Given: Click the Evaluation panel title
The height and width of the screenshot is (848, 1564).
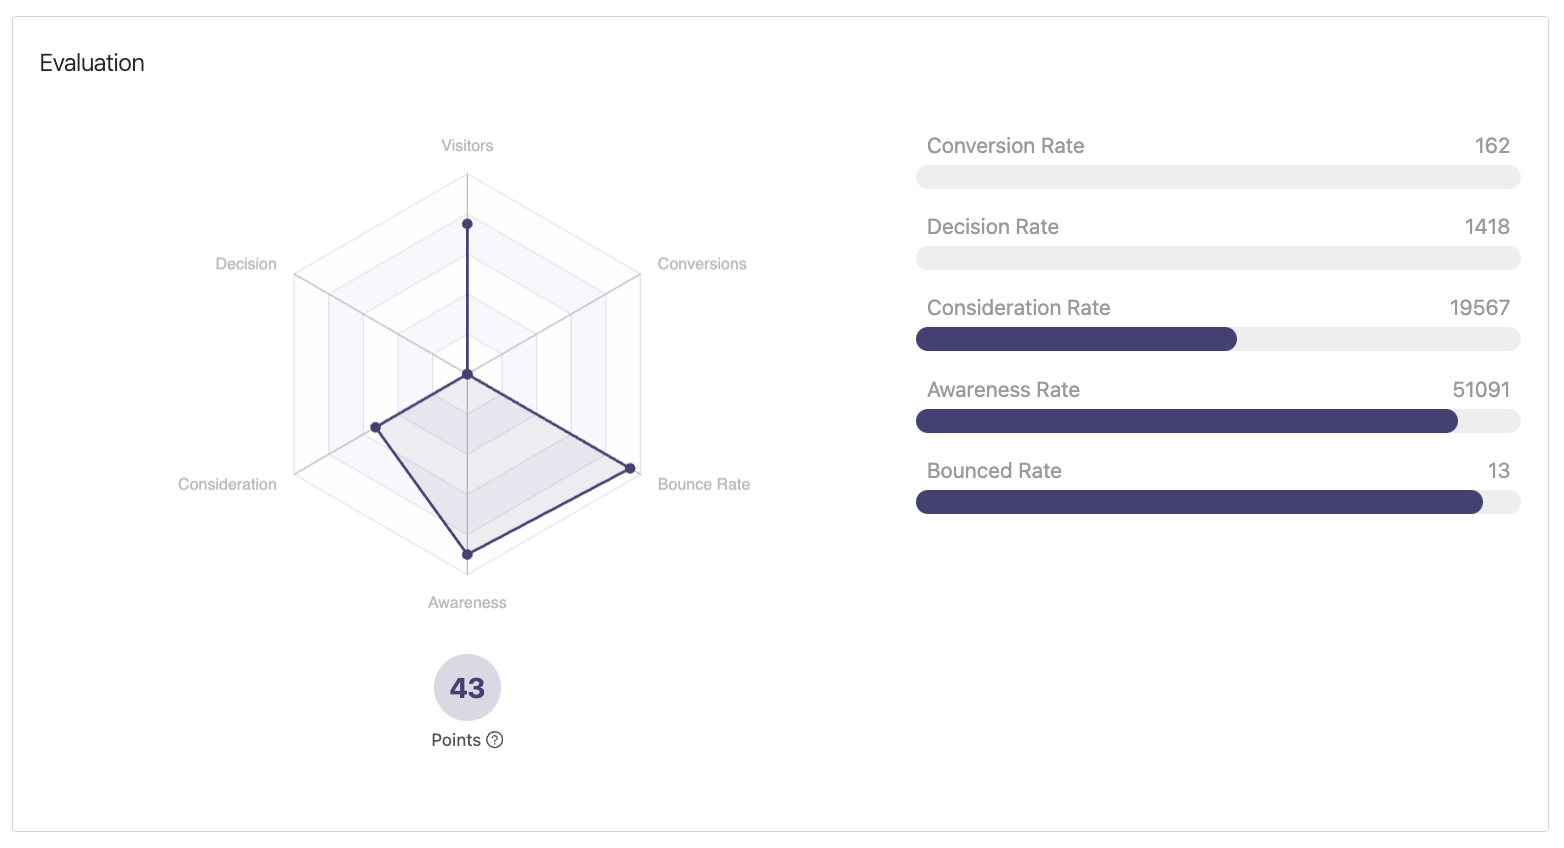Looking at the screenshot, I should click(91, 62).
